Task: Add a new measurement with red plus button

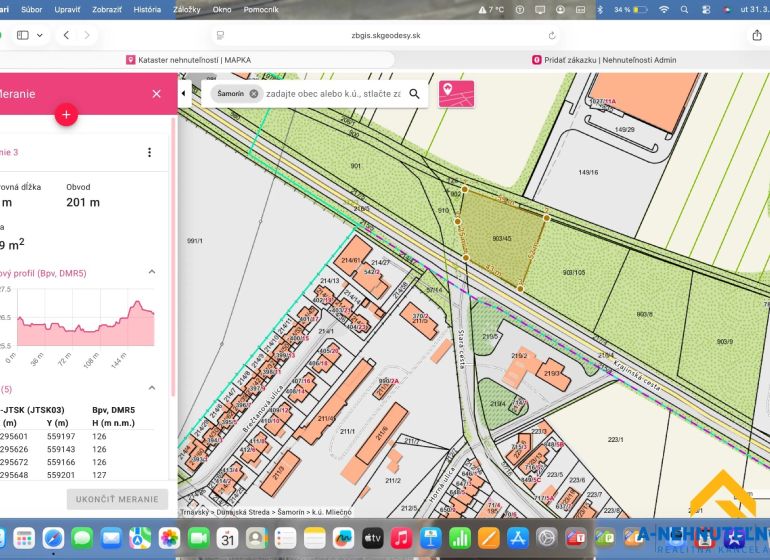Action: pyautogui.click(x=66, y=115)
